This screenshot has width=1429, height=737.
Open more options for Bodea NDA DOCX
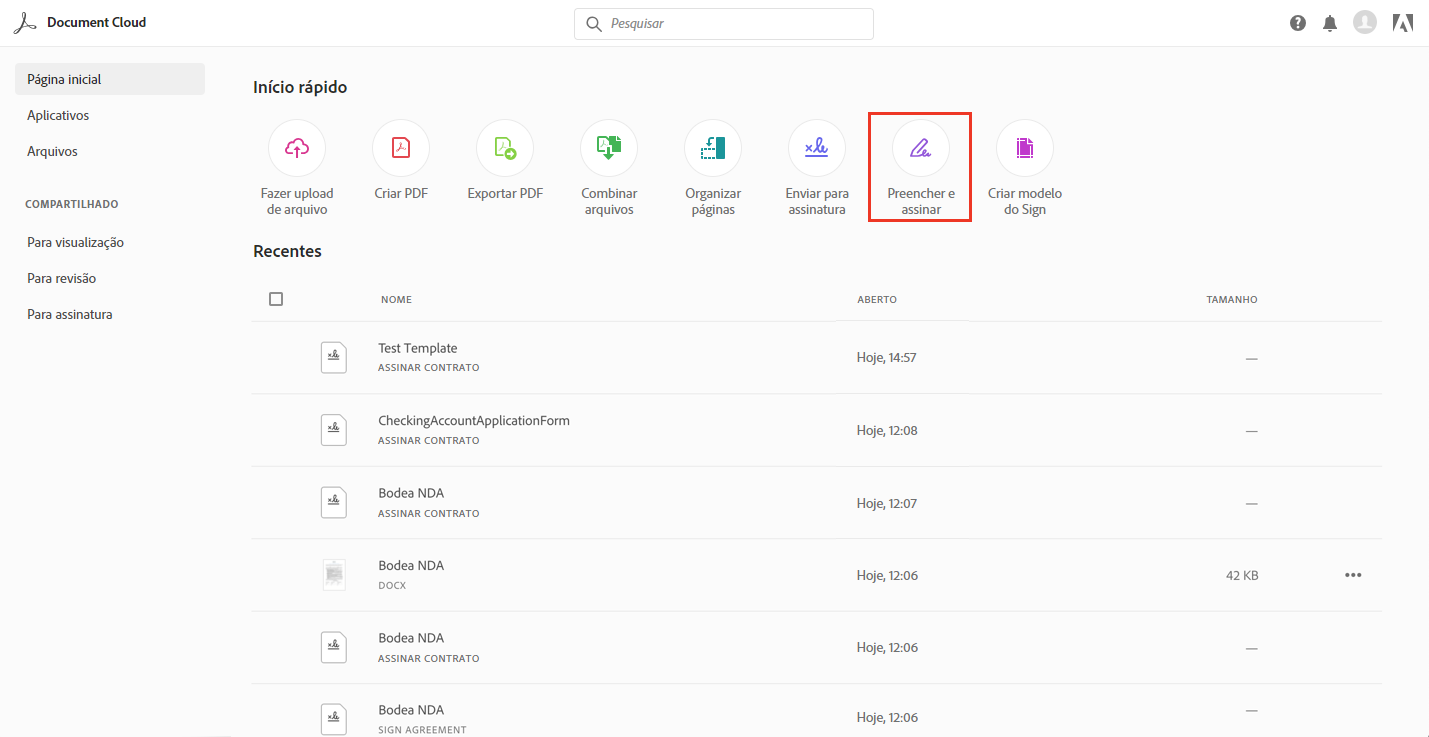pos(1353,575)
